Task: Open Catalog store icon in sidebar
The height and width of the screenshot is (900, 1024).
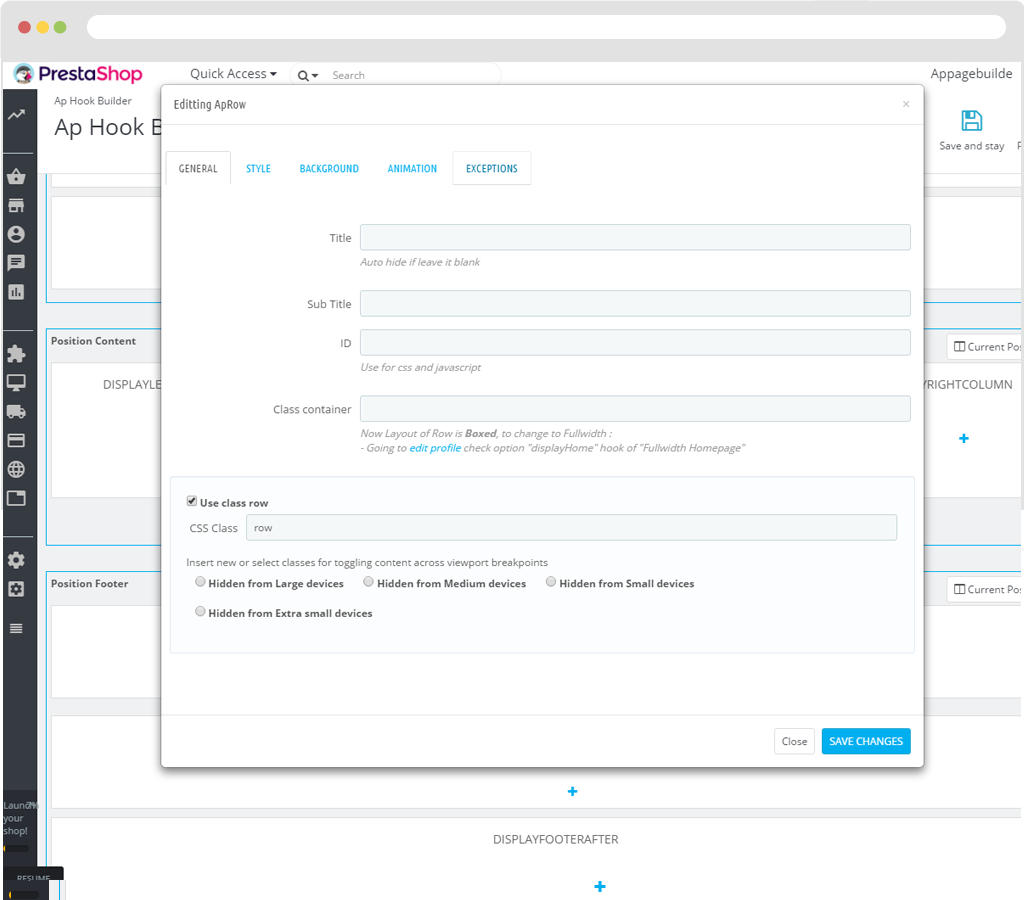Action: (16, 206)
